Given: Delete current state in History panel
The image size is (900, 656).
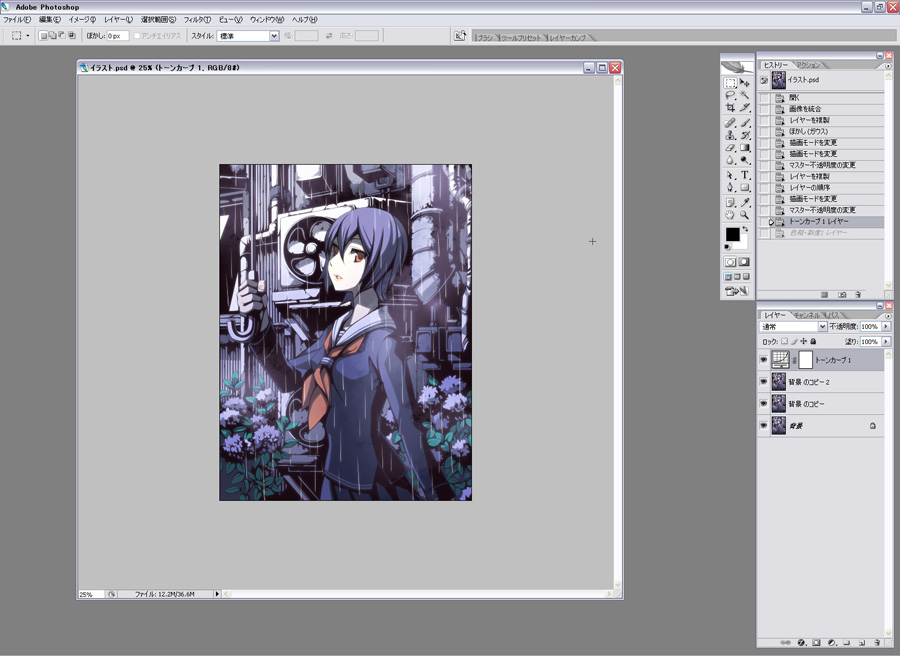Looking at the screenshot, I should [x=858, y=294].
